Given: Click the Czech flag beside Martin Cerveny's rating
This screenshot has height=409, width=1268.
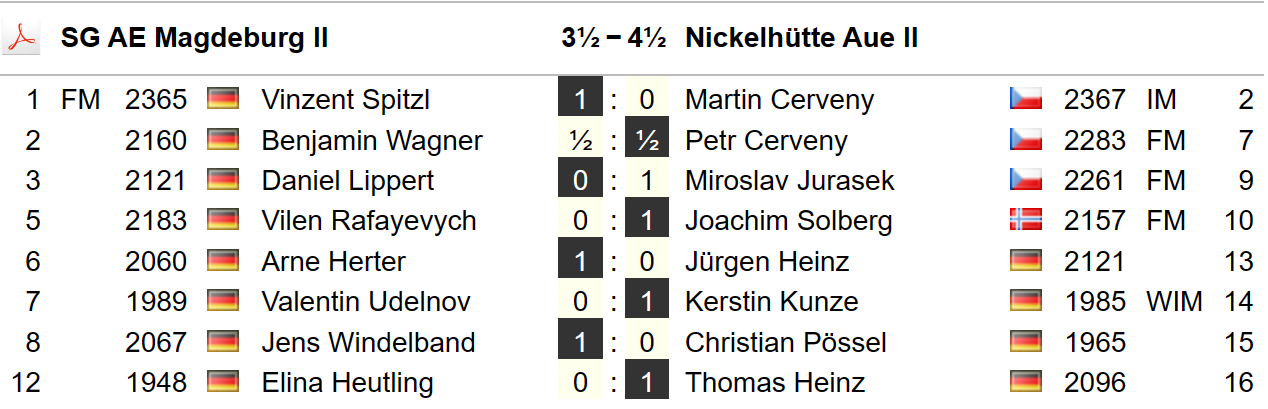Looking at the screenshot, I should pos(1026,99).
